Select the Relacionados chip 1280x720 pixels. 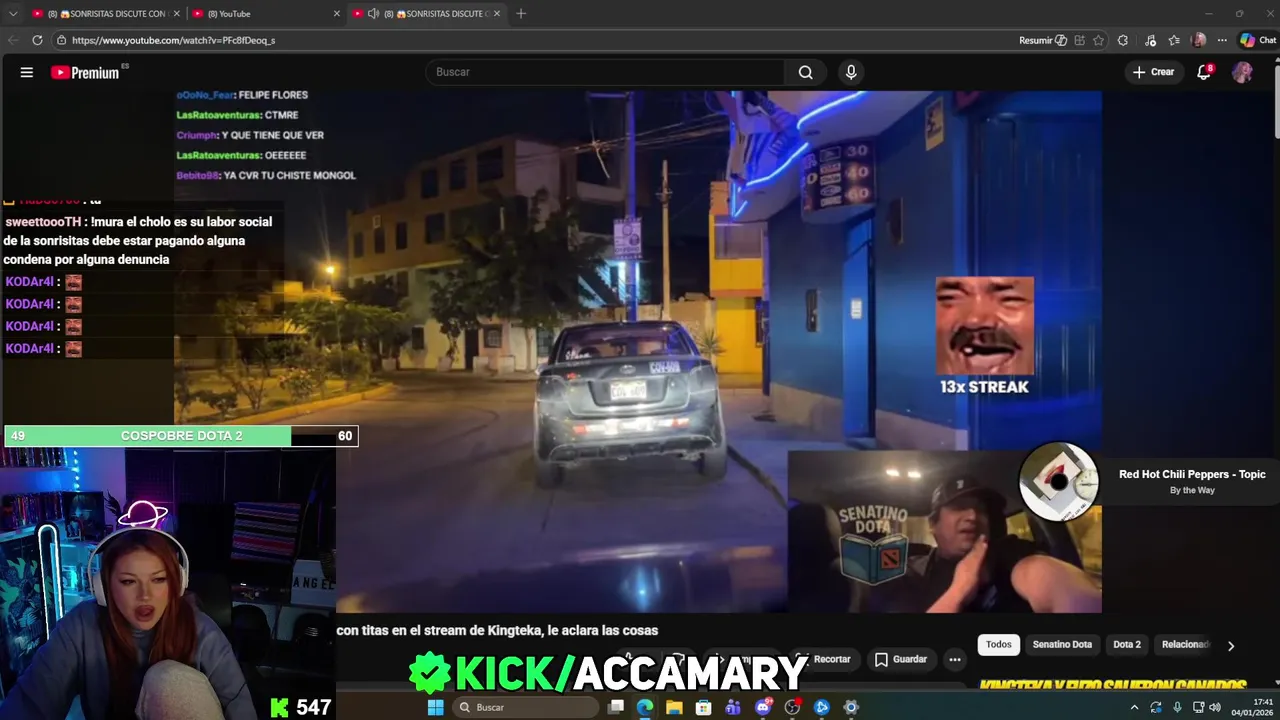[x=1185, y=645]
